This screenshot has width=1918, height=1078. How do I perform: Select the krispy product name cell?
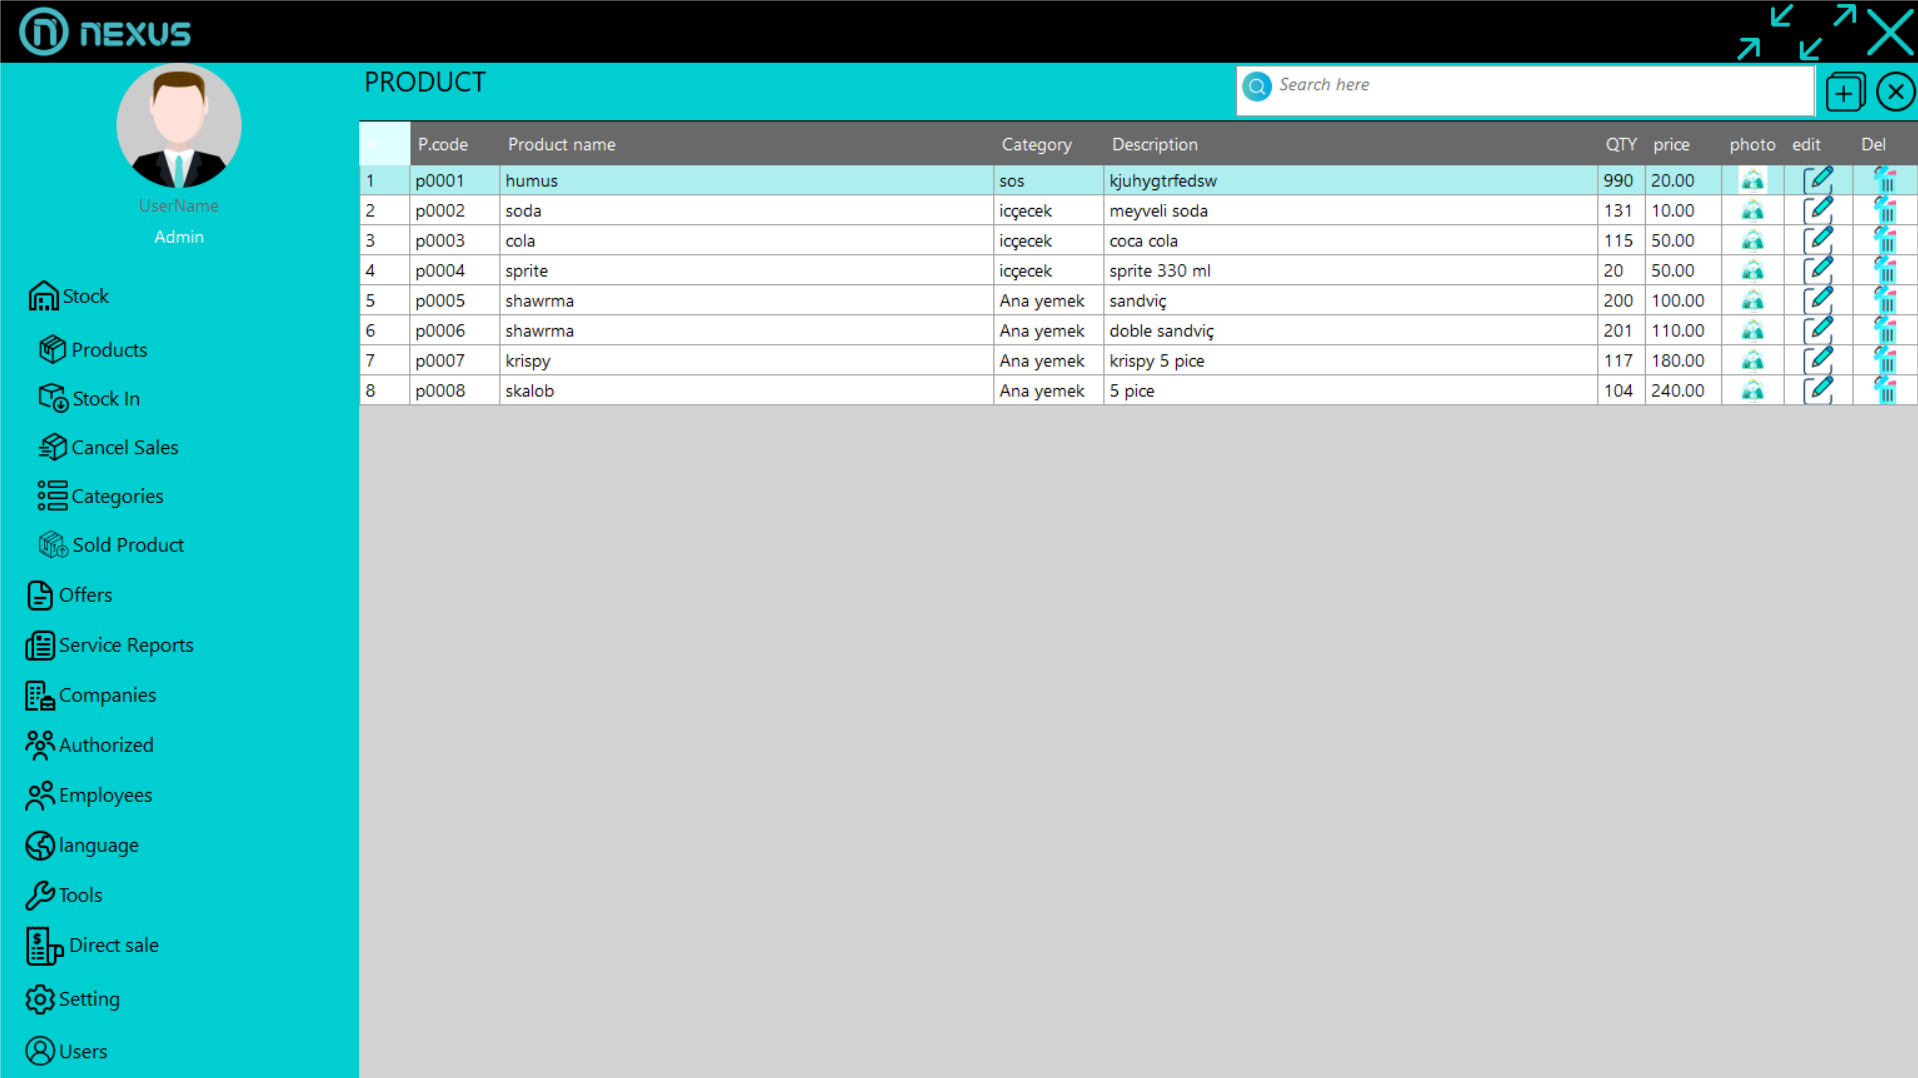coord(746,361)
